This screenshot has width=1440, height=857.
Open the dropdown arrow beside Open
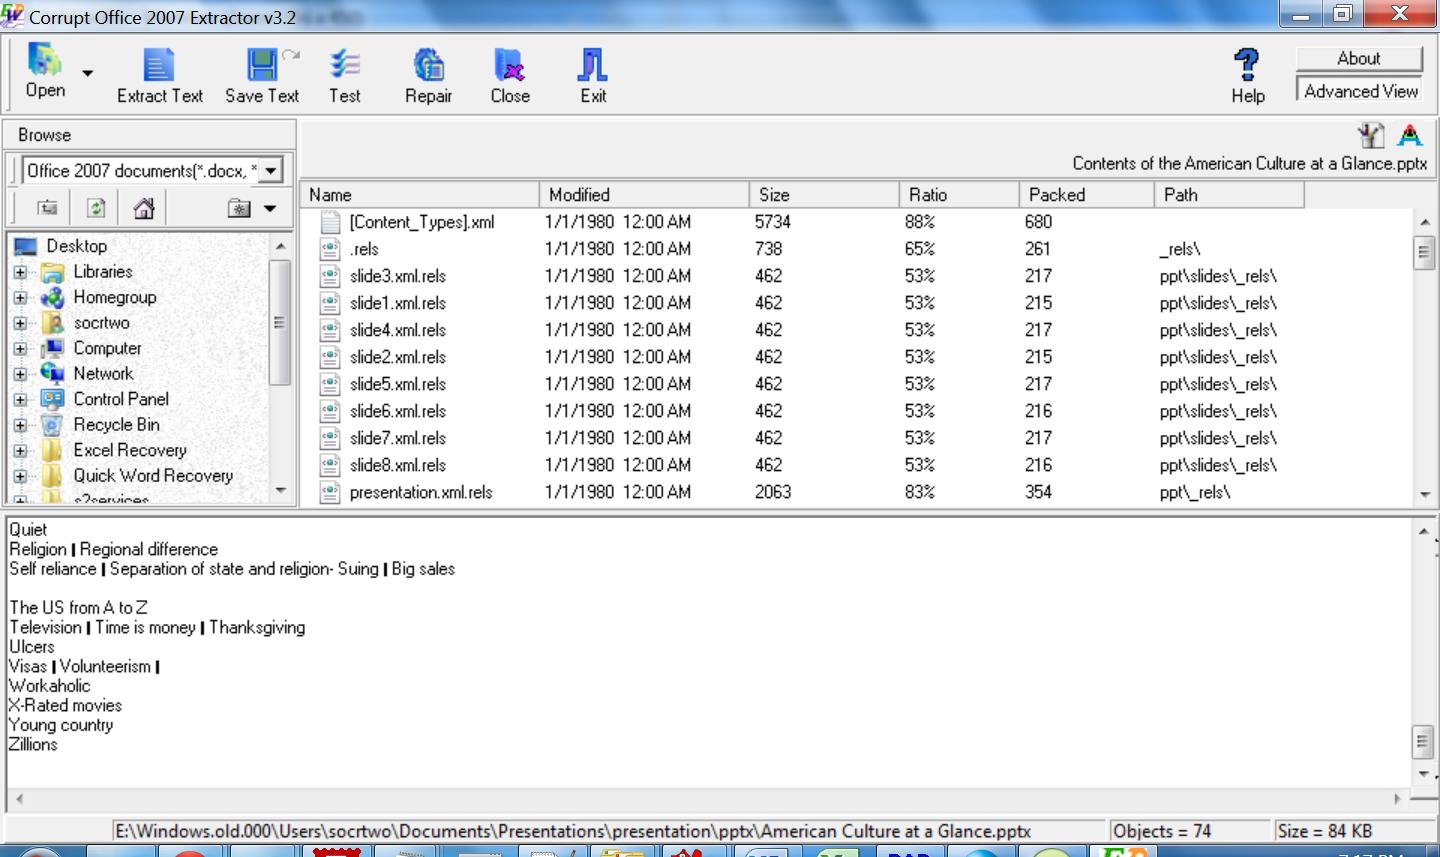click(87, 73)
